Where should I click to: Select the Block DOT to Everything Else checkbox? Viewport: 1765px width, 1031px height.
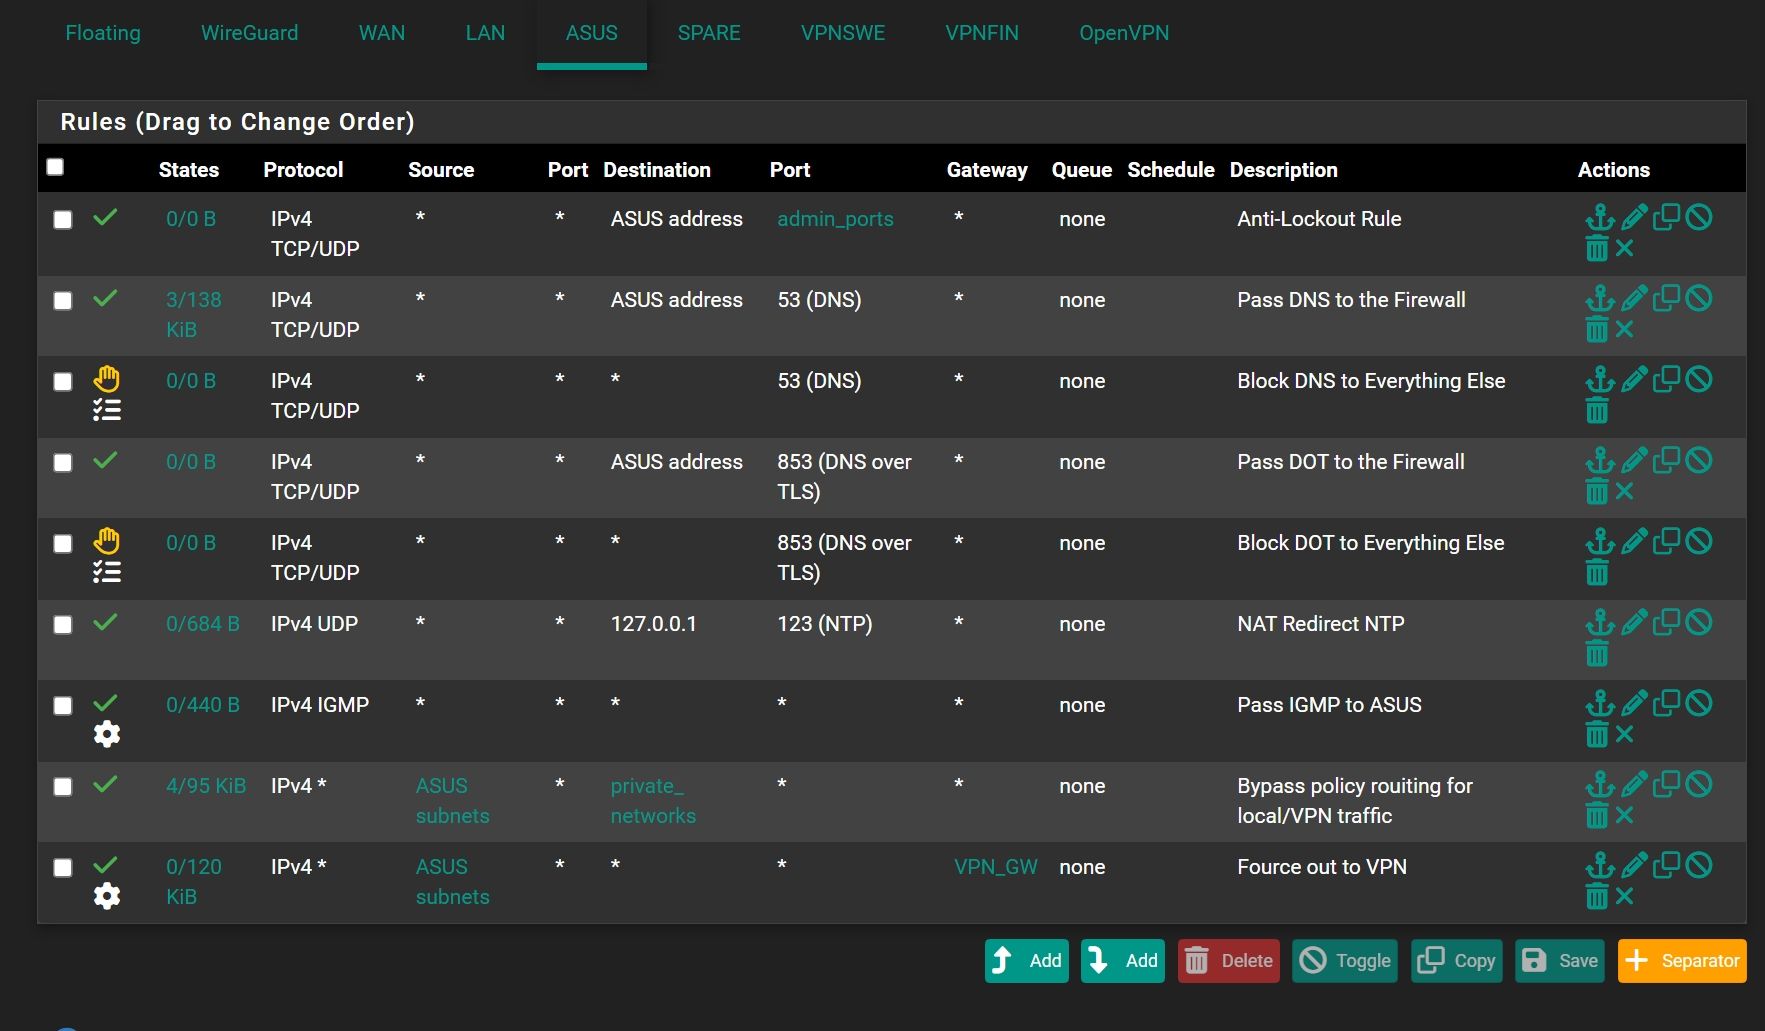click(x=63, y=544)
